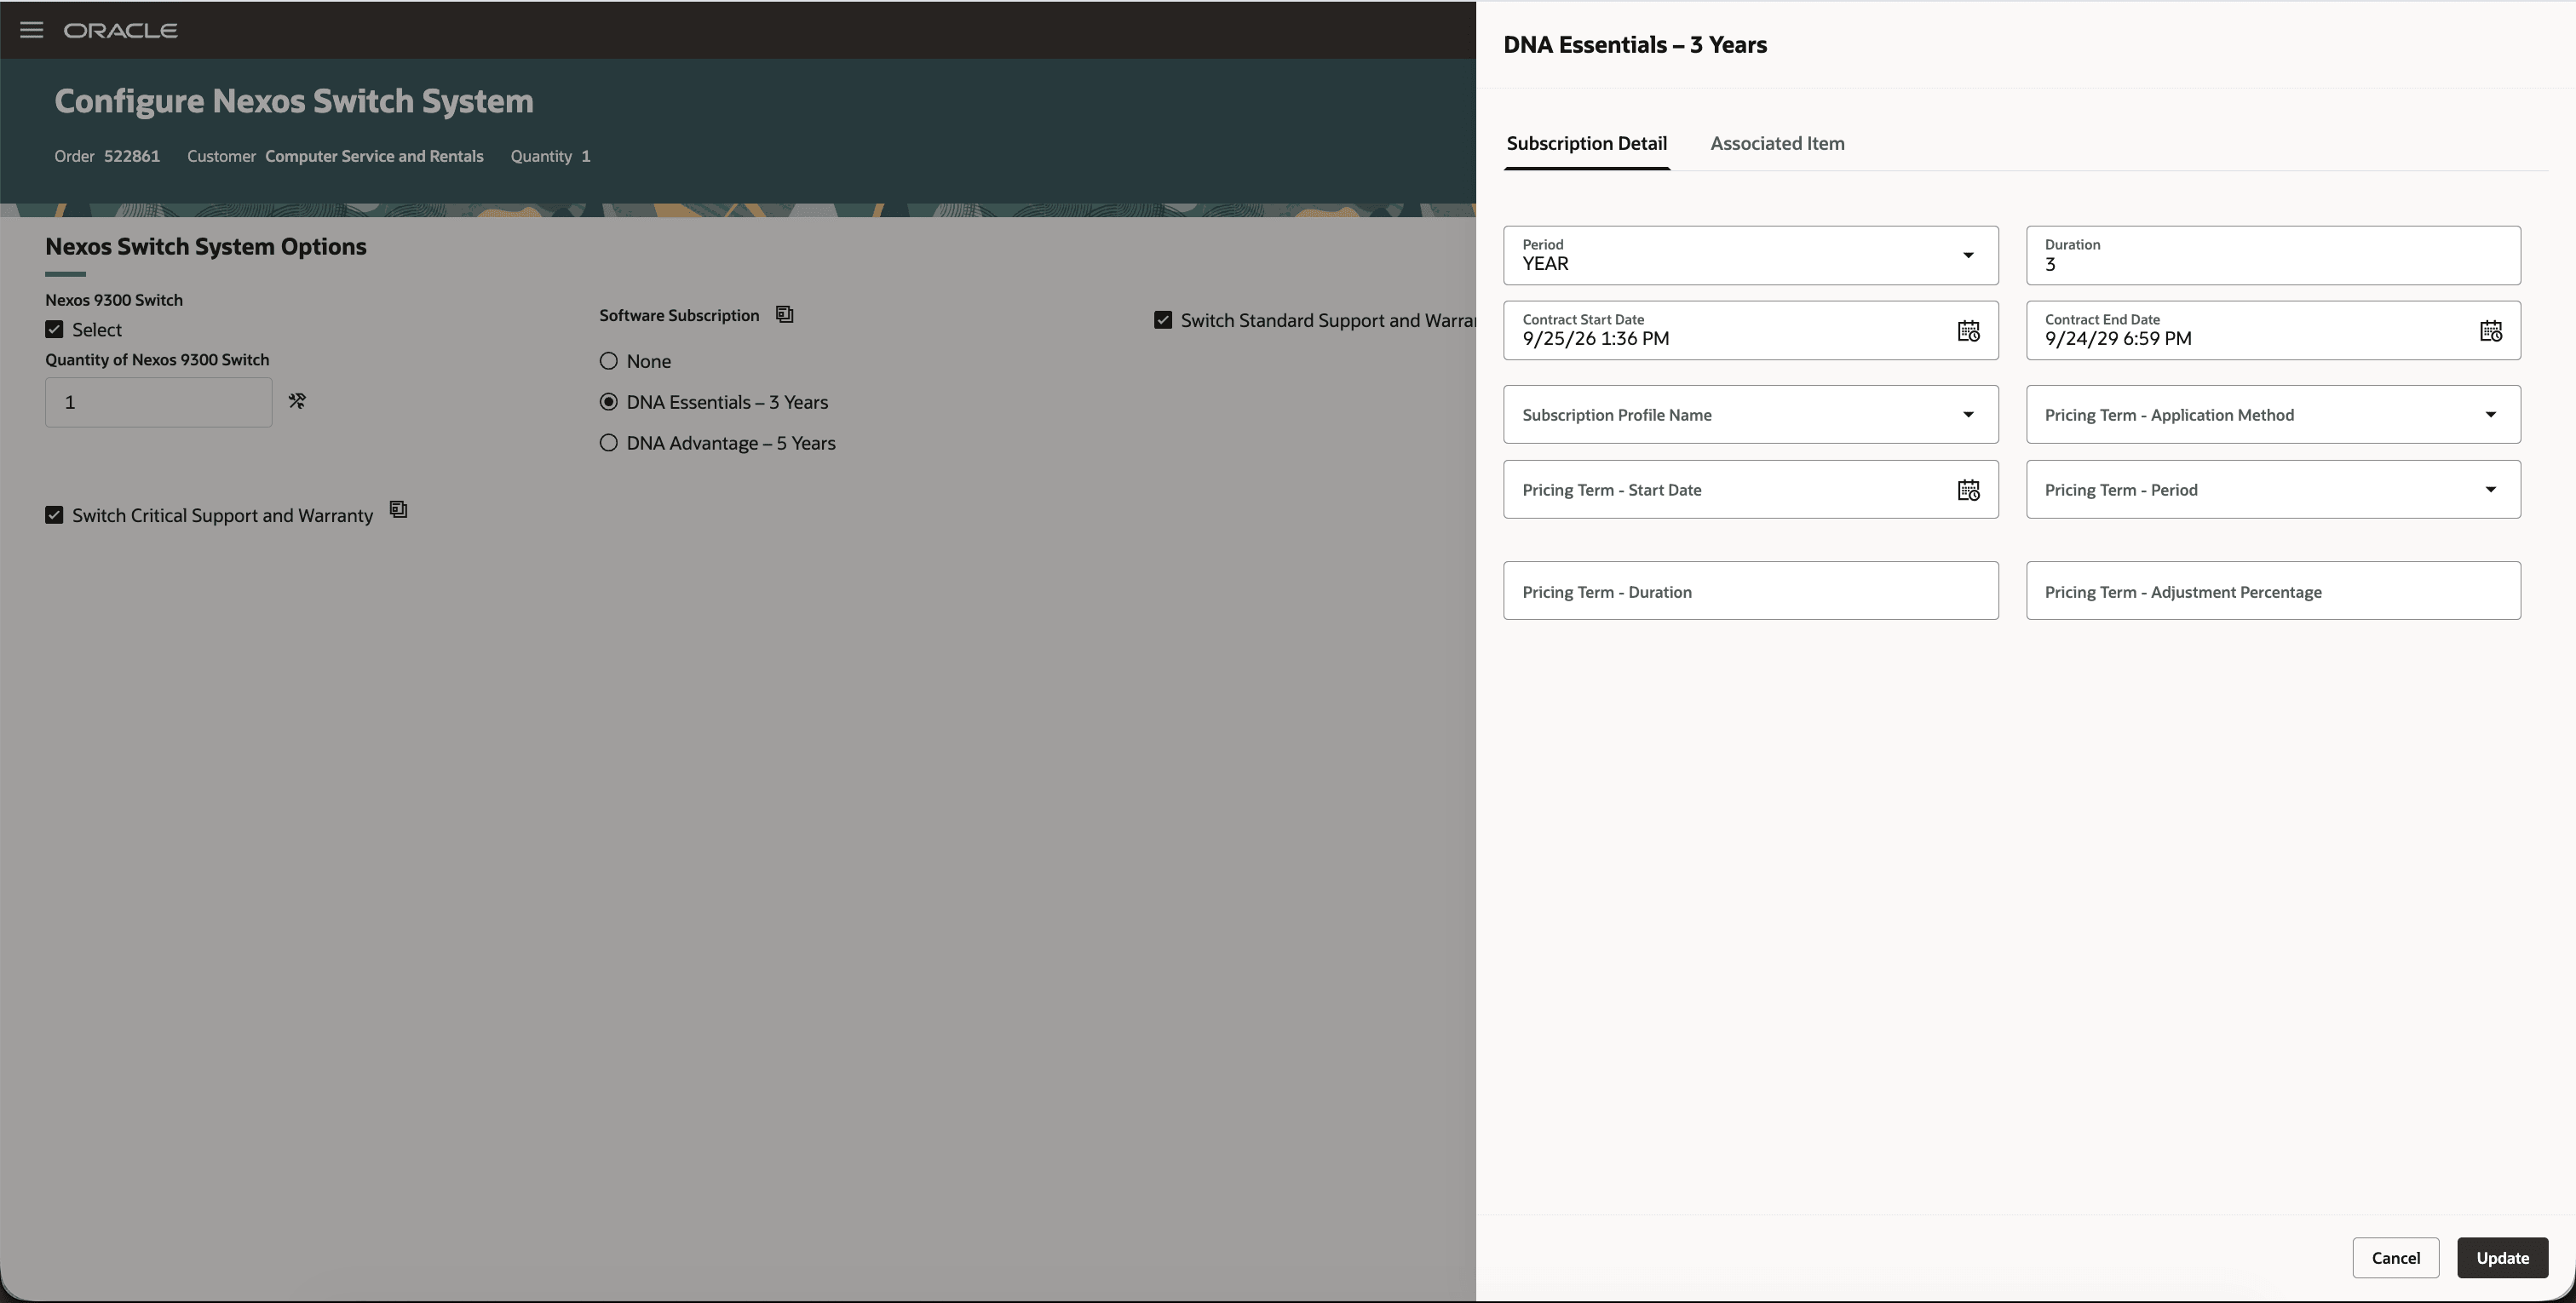Click the Configure Nexos Switch System title
The height and width of the screenshot is (1303, 2576).
(x=294, y=101)
